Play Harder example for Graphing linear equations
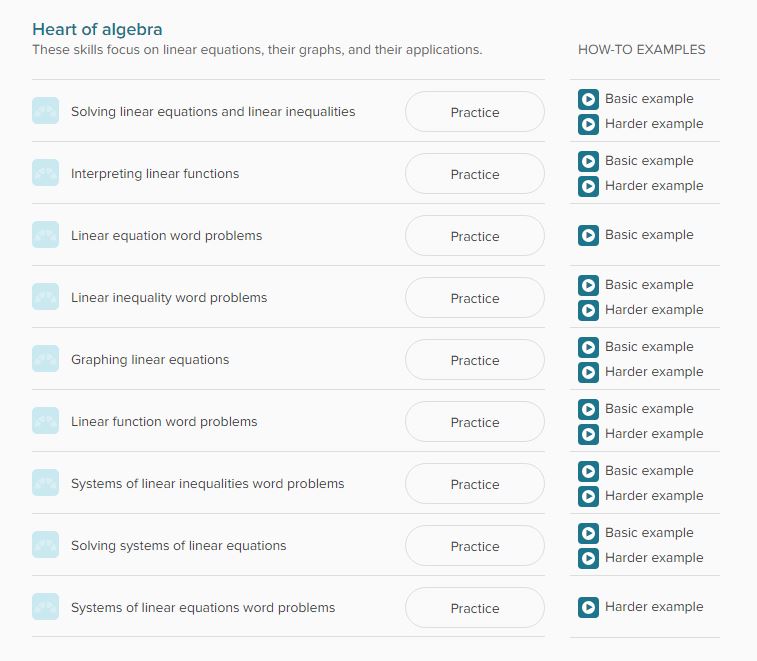This screenshot has height=661, width=757. [x=589, y=372]
